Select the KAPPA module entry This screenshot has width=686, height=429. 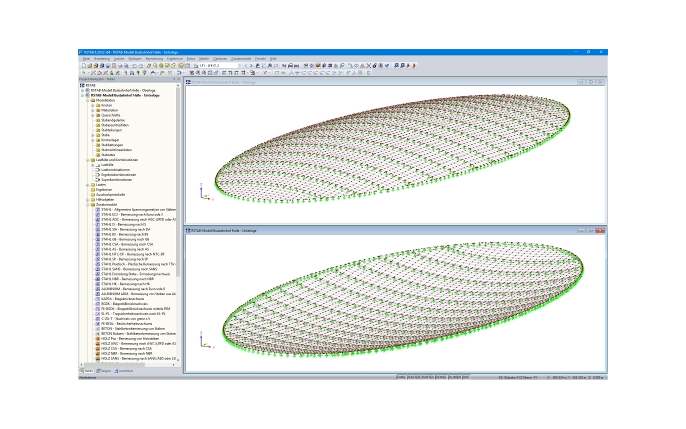point(122,299)
